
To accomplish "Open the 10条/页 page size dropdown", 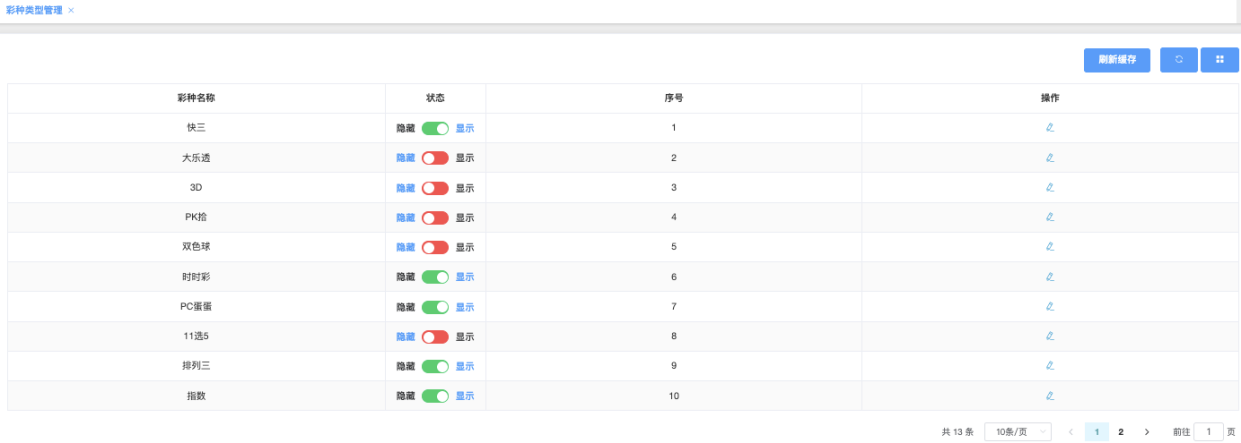I will pos(1018,432).
